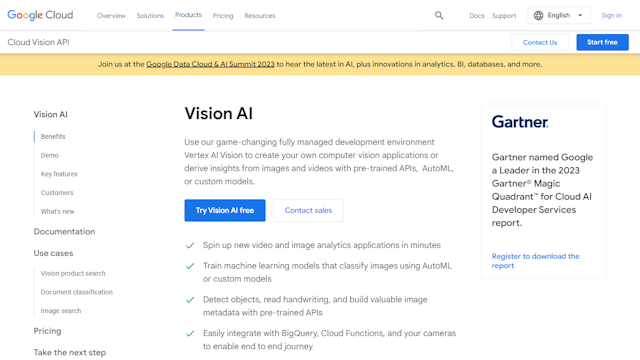Open the English language dropdown arrow
Image resolution: width=640 pixels, height=360 pixels.
(x=580, y=16)
